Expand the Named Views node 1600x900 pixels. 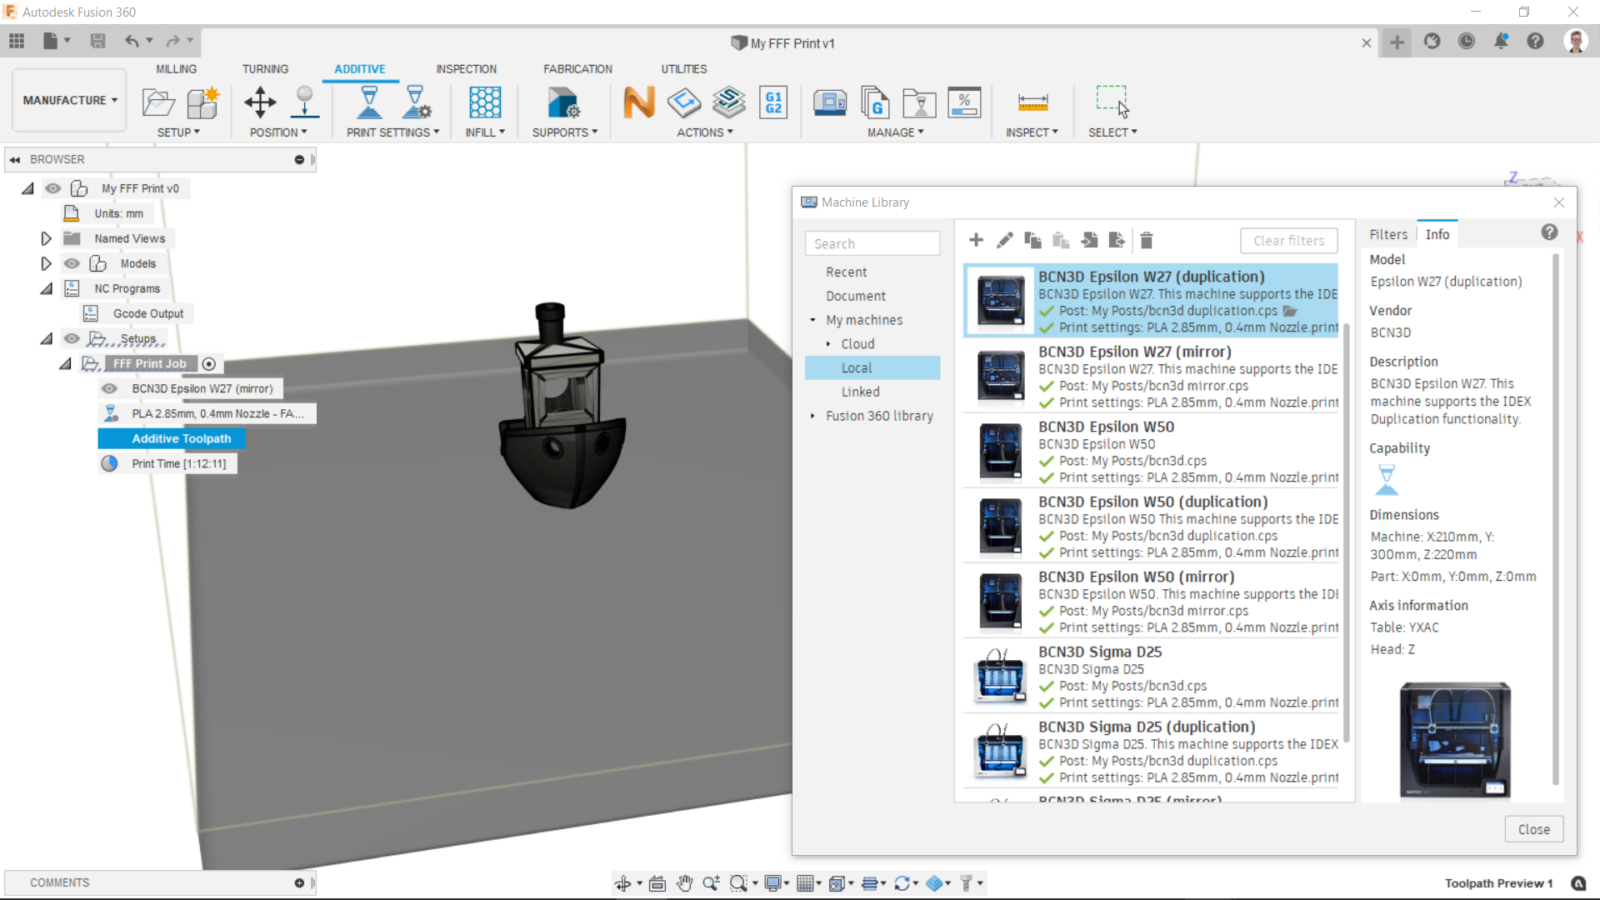click(45, 238)
